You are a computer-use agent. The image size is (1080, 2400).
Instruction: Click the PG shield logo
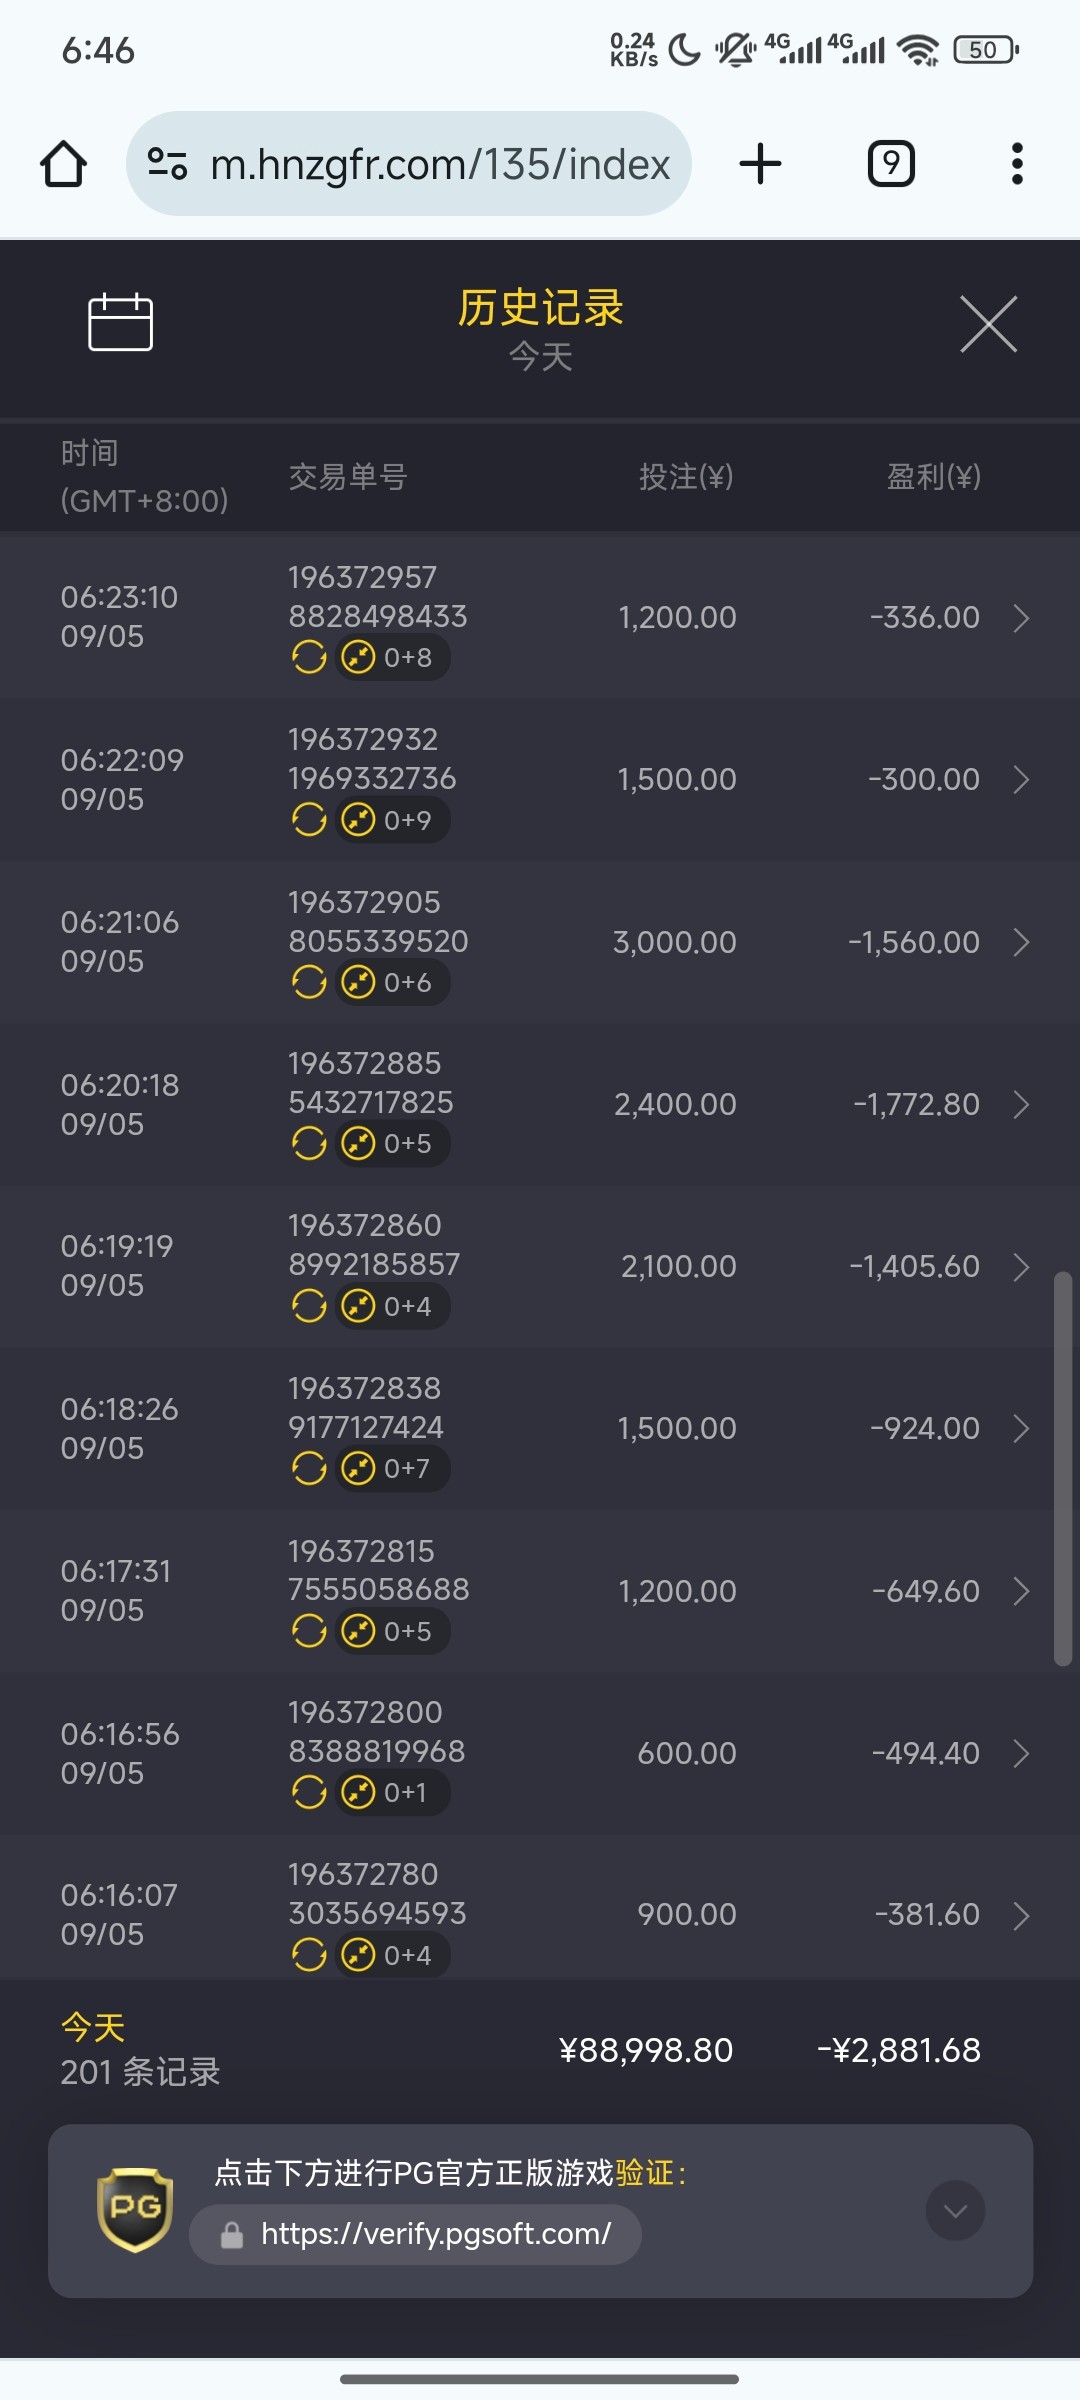coord(135,2209)
